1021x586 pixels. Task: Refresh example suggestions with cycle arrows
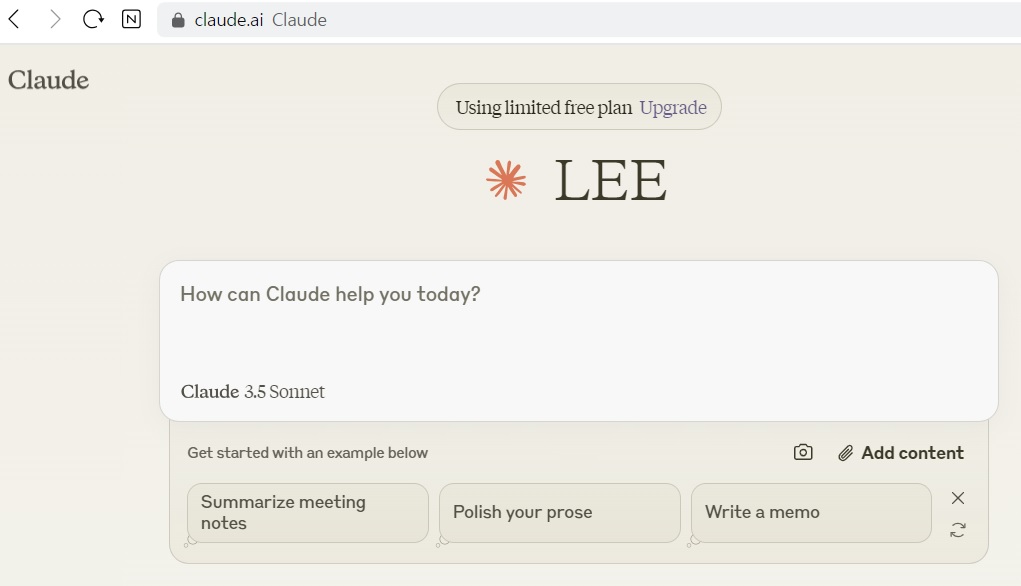(957, 530)
